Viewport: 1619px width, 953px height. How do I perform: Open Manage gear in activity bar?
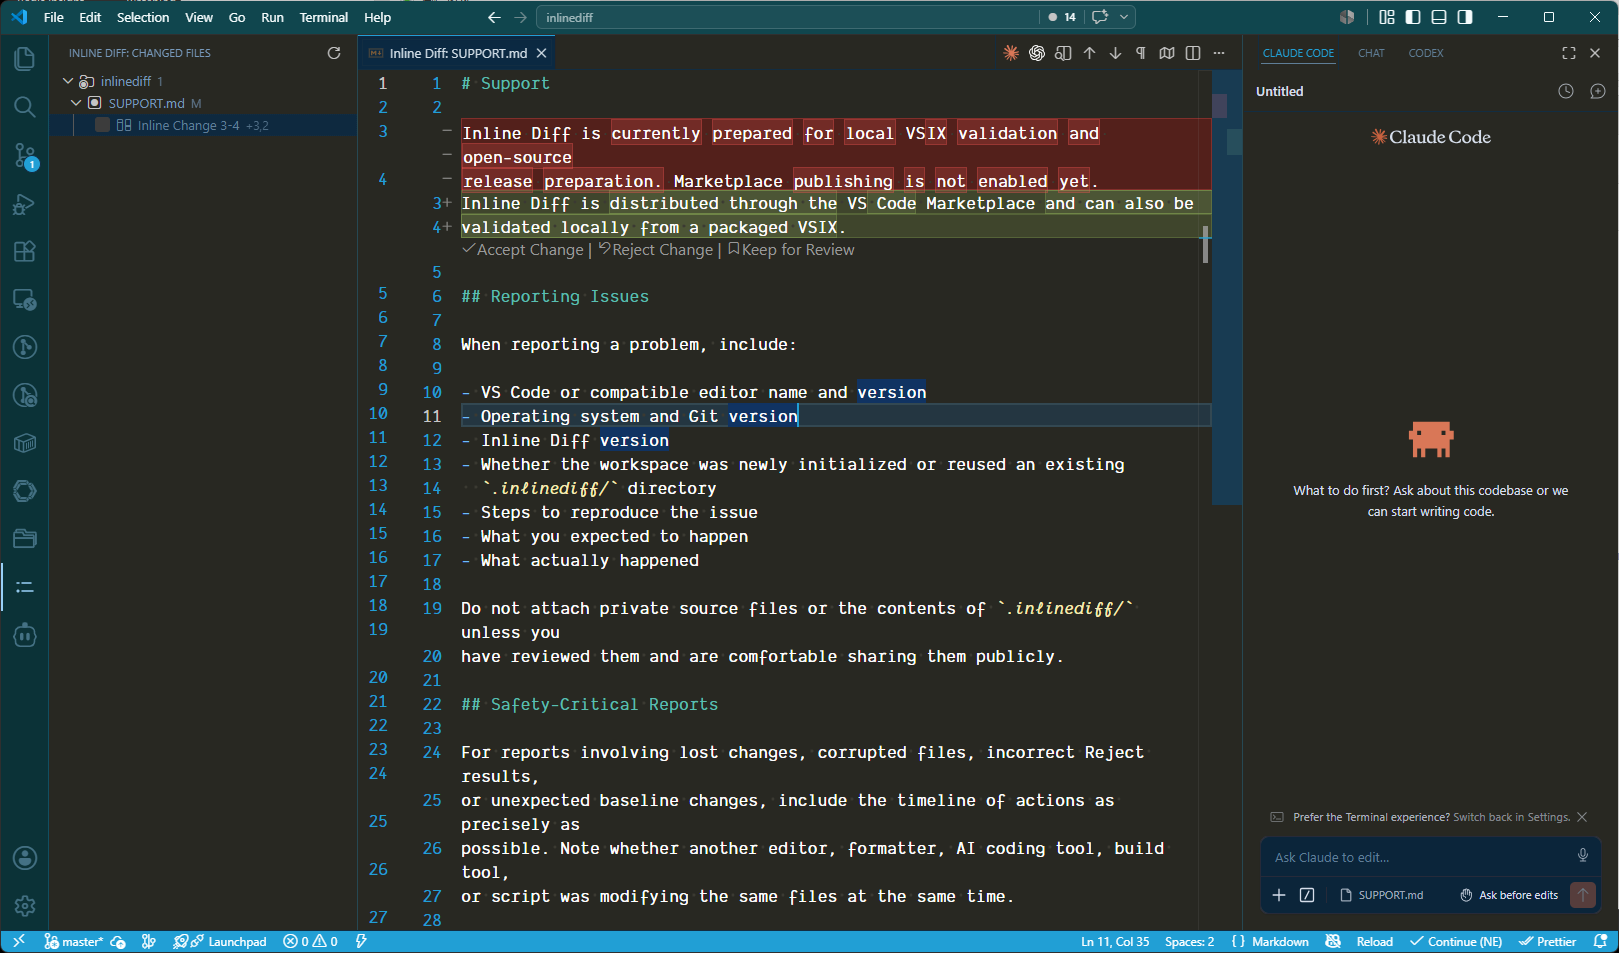(25, 906)
